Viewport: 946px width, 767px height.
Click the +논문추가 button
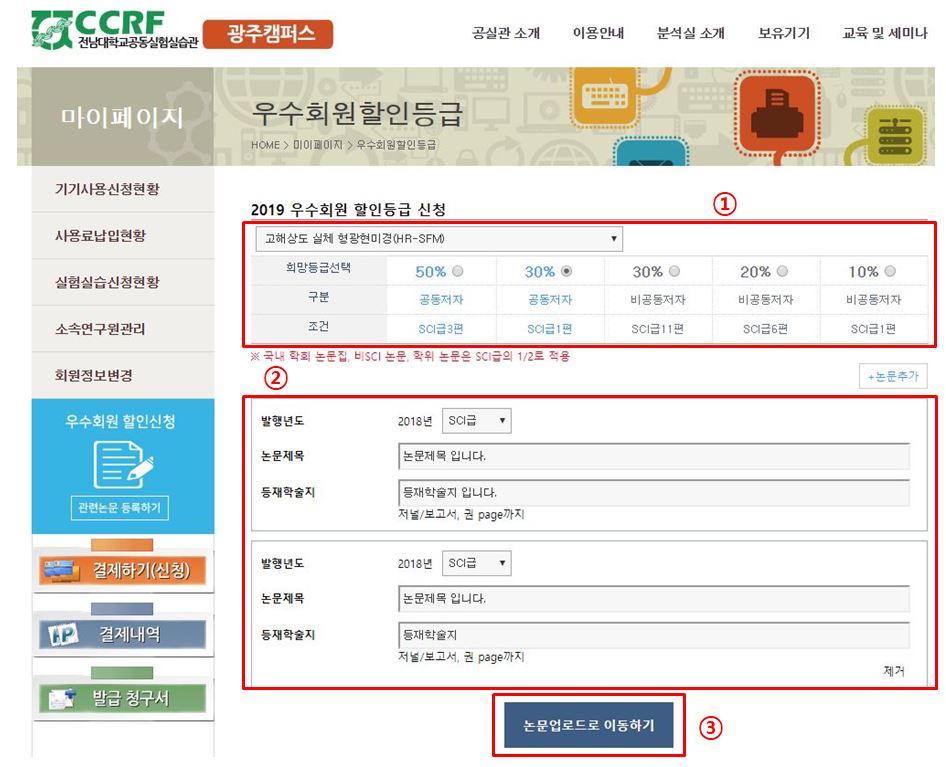893,376
